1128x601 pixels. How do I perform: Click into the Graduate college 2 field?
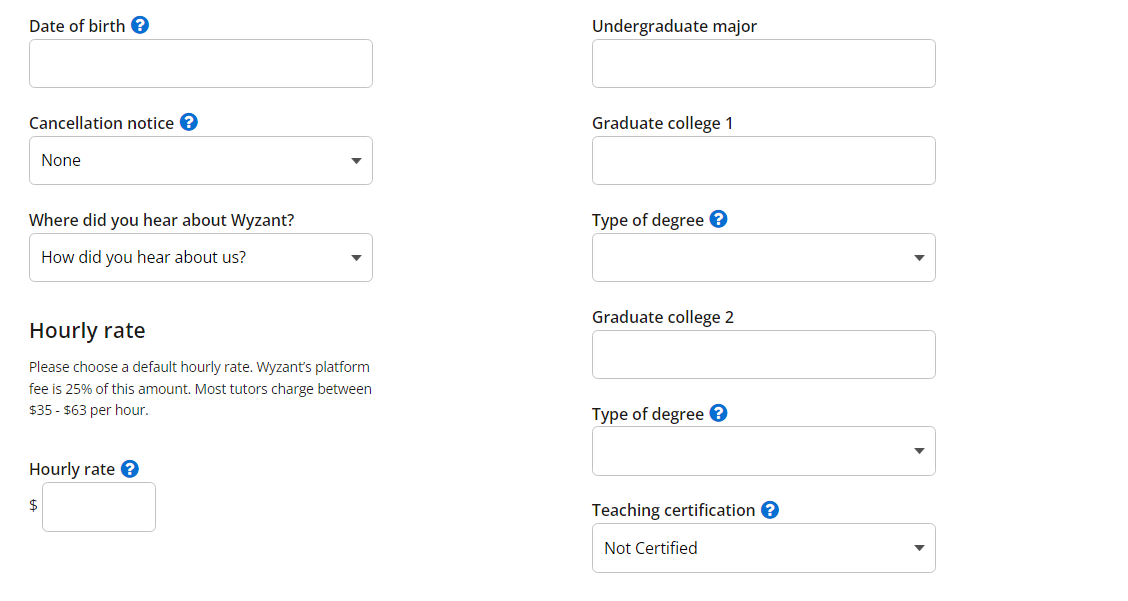click(x=764, y=355)
